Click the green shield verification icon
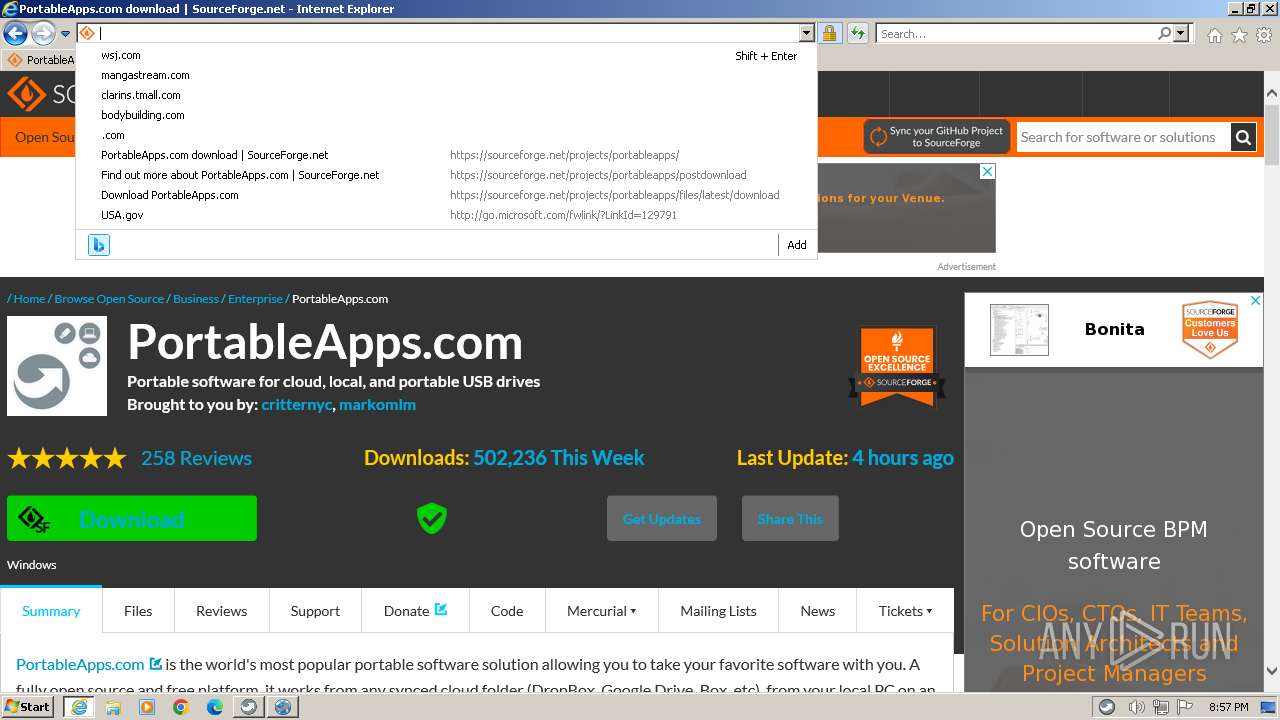Viewport: 1280px width, 720px height. [432, 518]
